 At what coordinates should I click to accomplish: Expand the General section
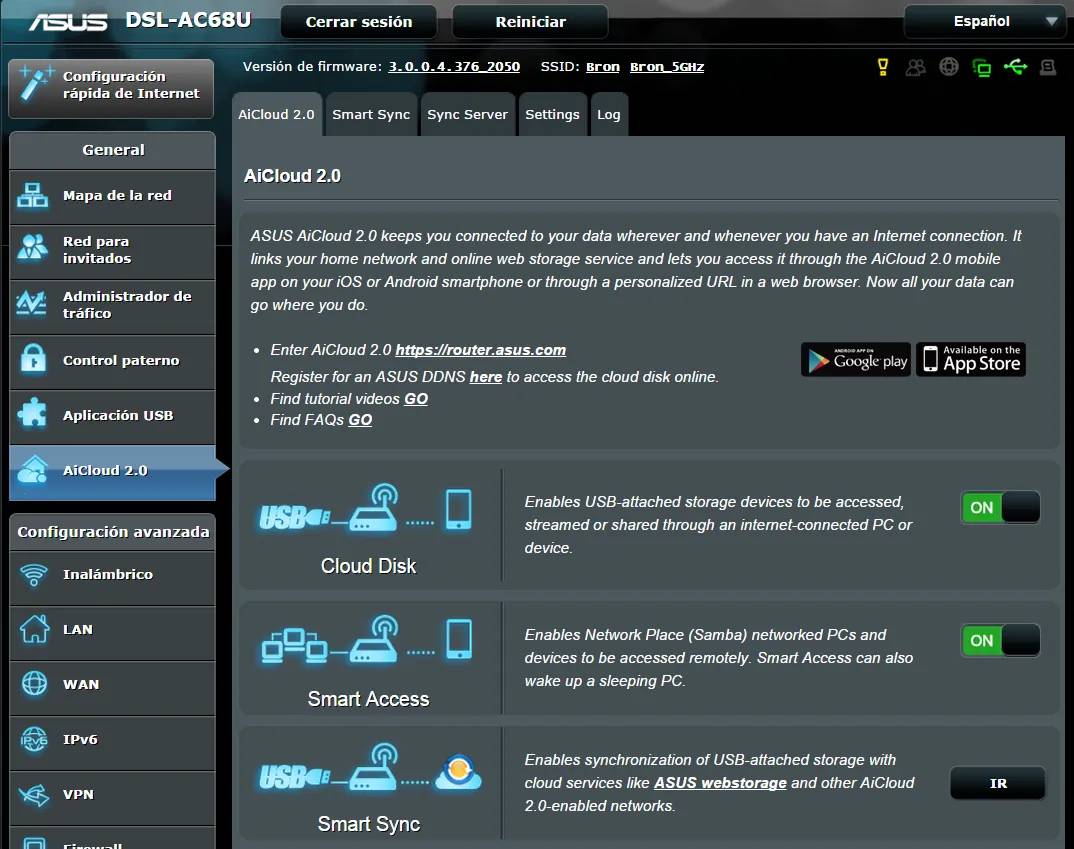click(x=112, y=150)
